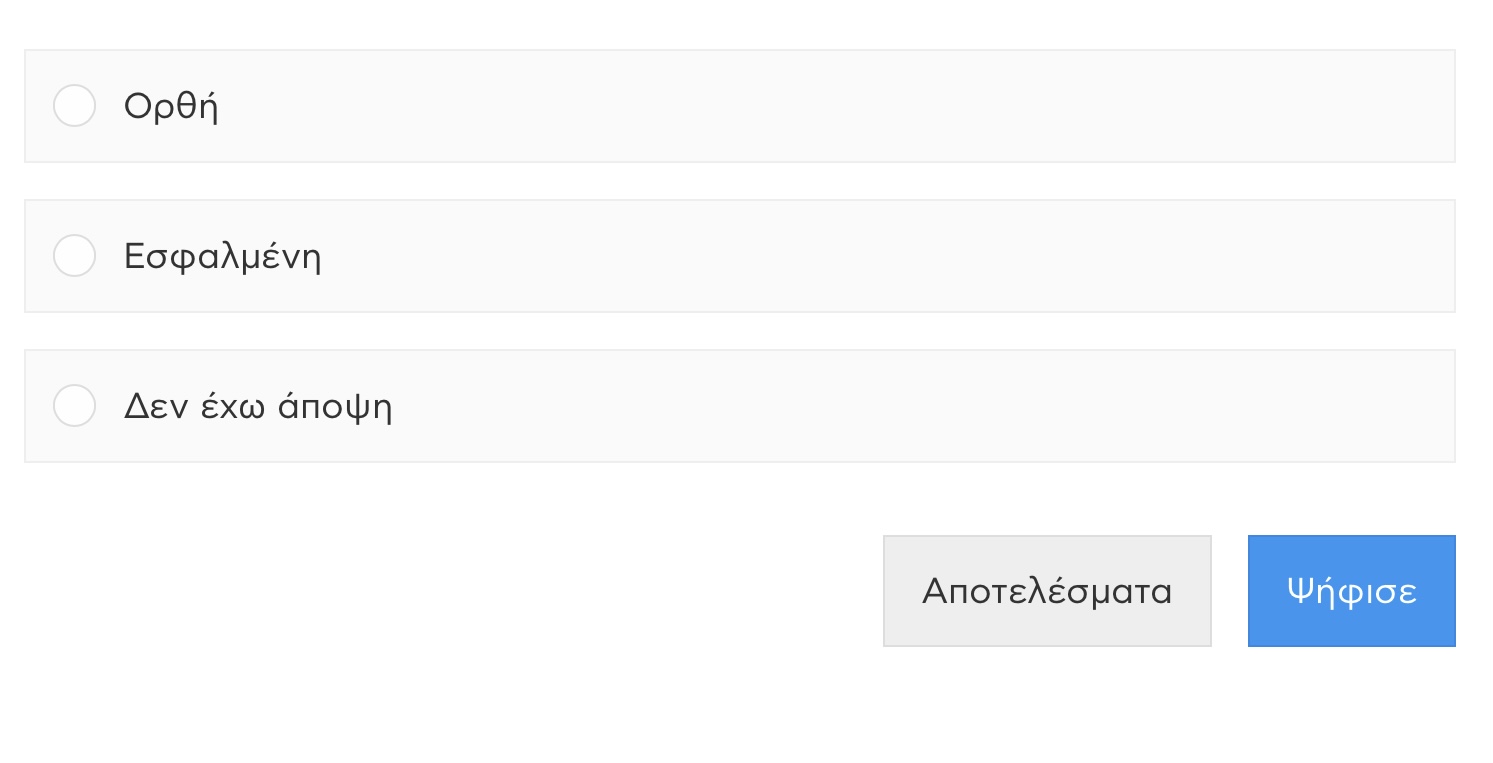Click the Εσφαλμένη option row container
This screenshot has height=763, width=1493.
pyautogui.click(x=800, y=256)
